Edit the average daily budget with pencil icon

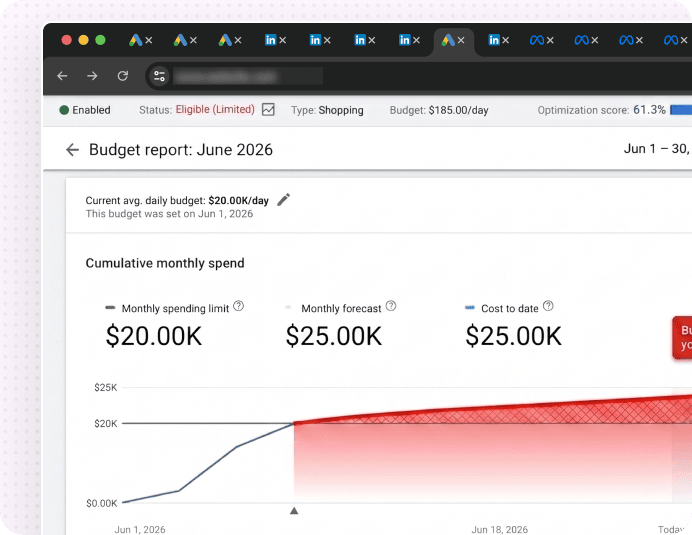284,200
